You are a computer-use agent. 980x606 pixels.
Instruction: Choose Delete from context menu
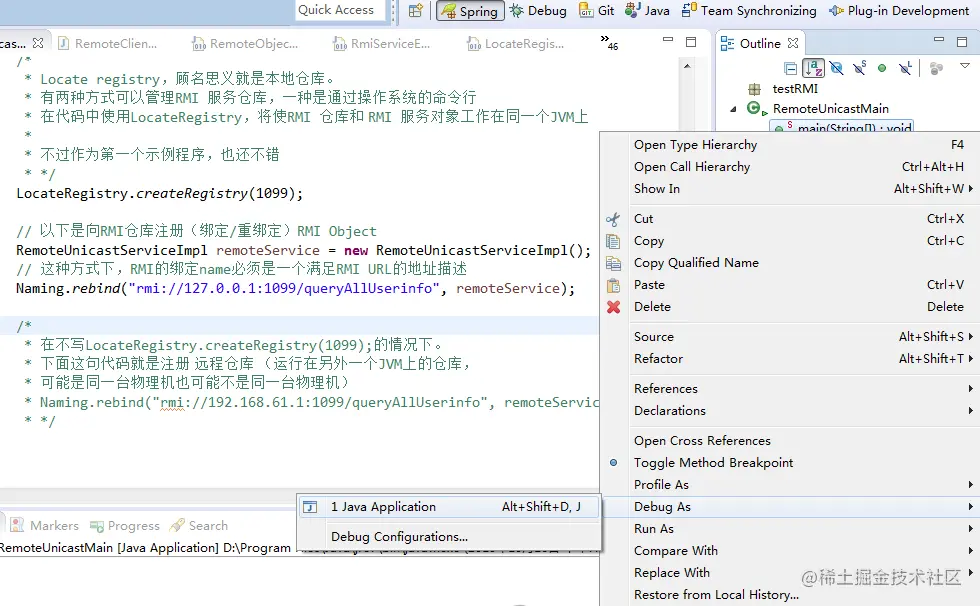click(789, 307)
